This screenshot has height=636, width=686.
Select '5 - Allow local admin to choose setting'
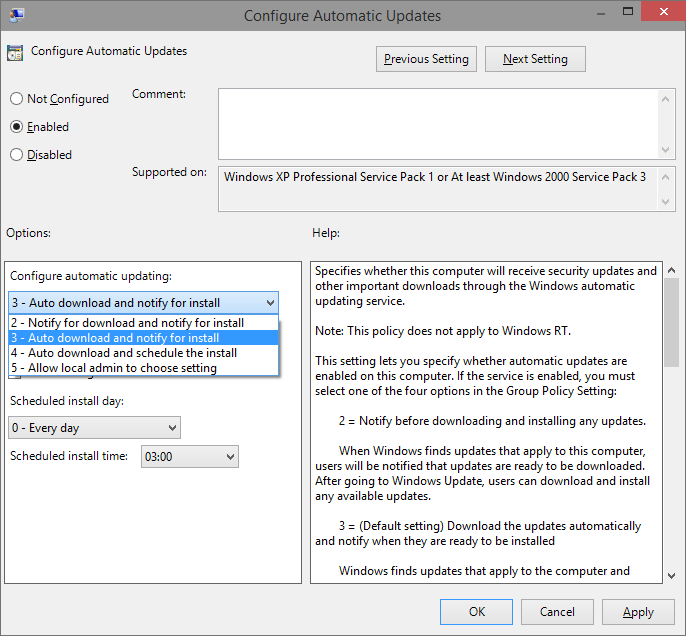(x=113, y=368)
